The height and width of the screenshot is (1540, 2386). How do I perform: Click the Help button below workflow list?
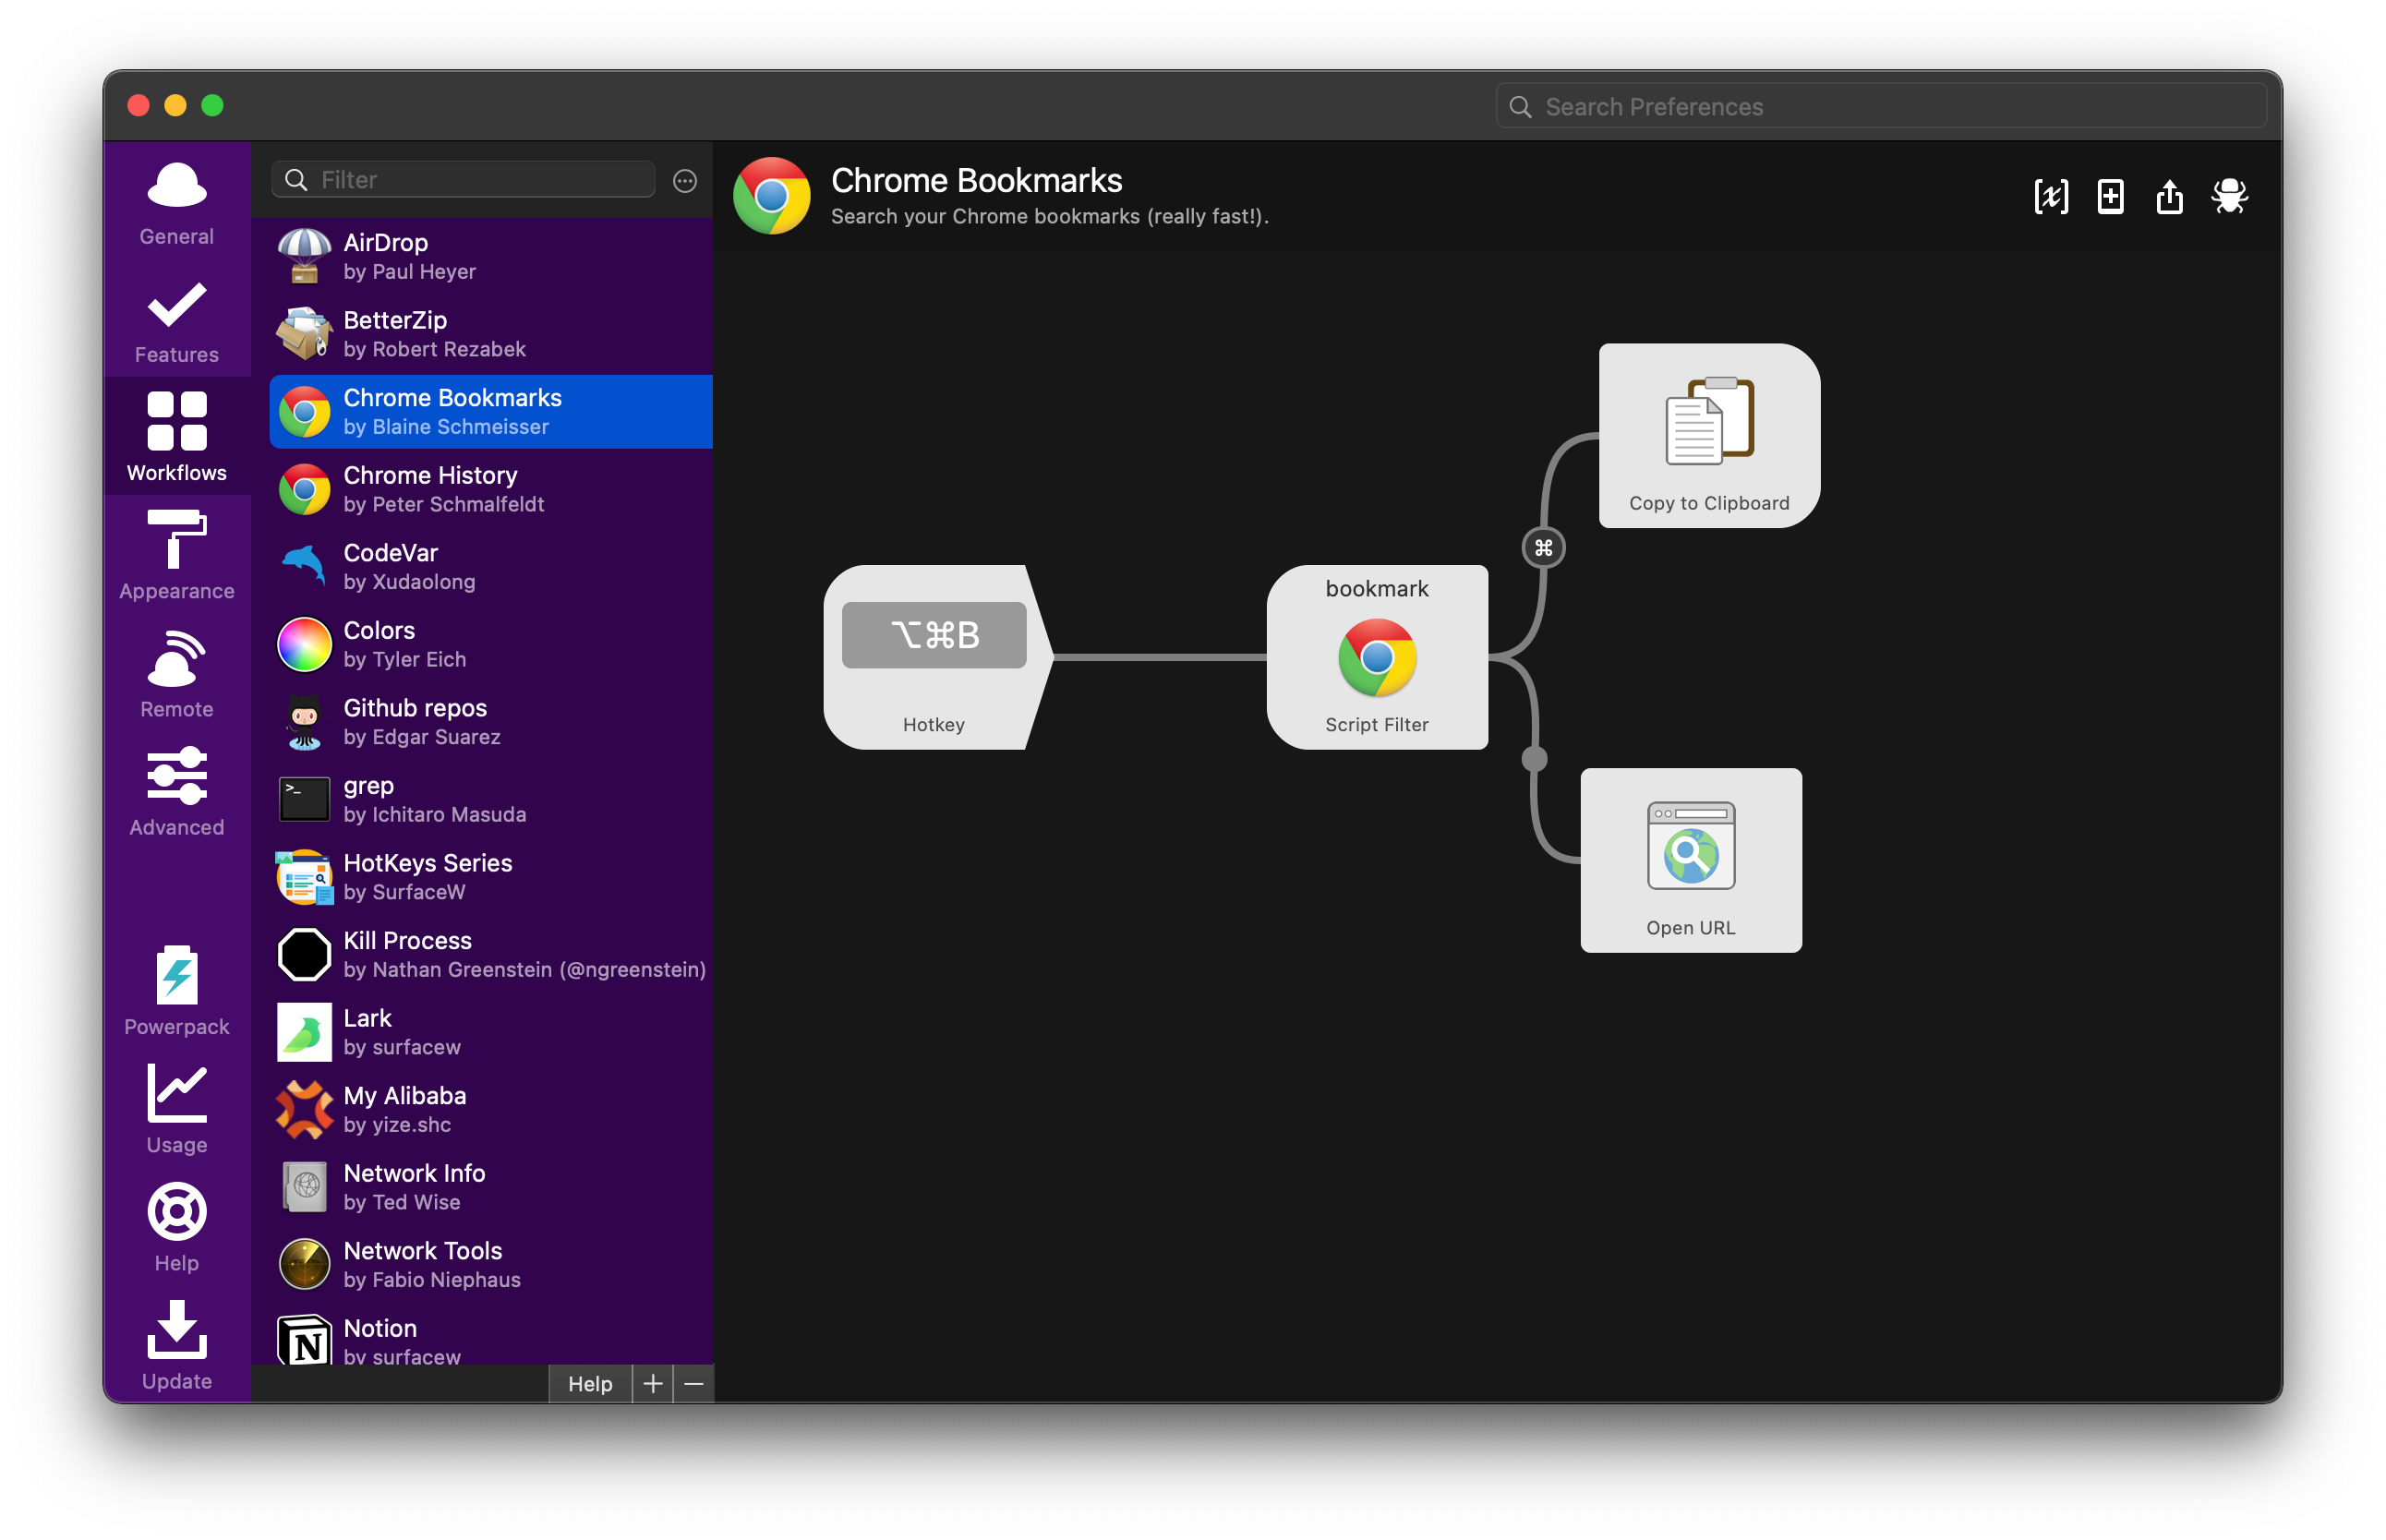pos(590,1384)
